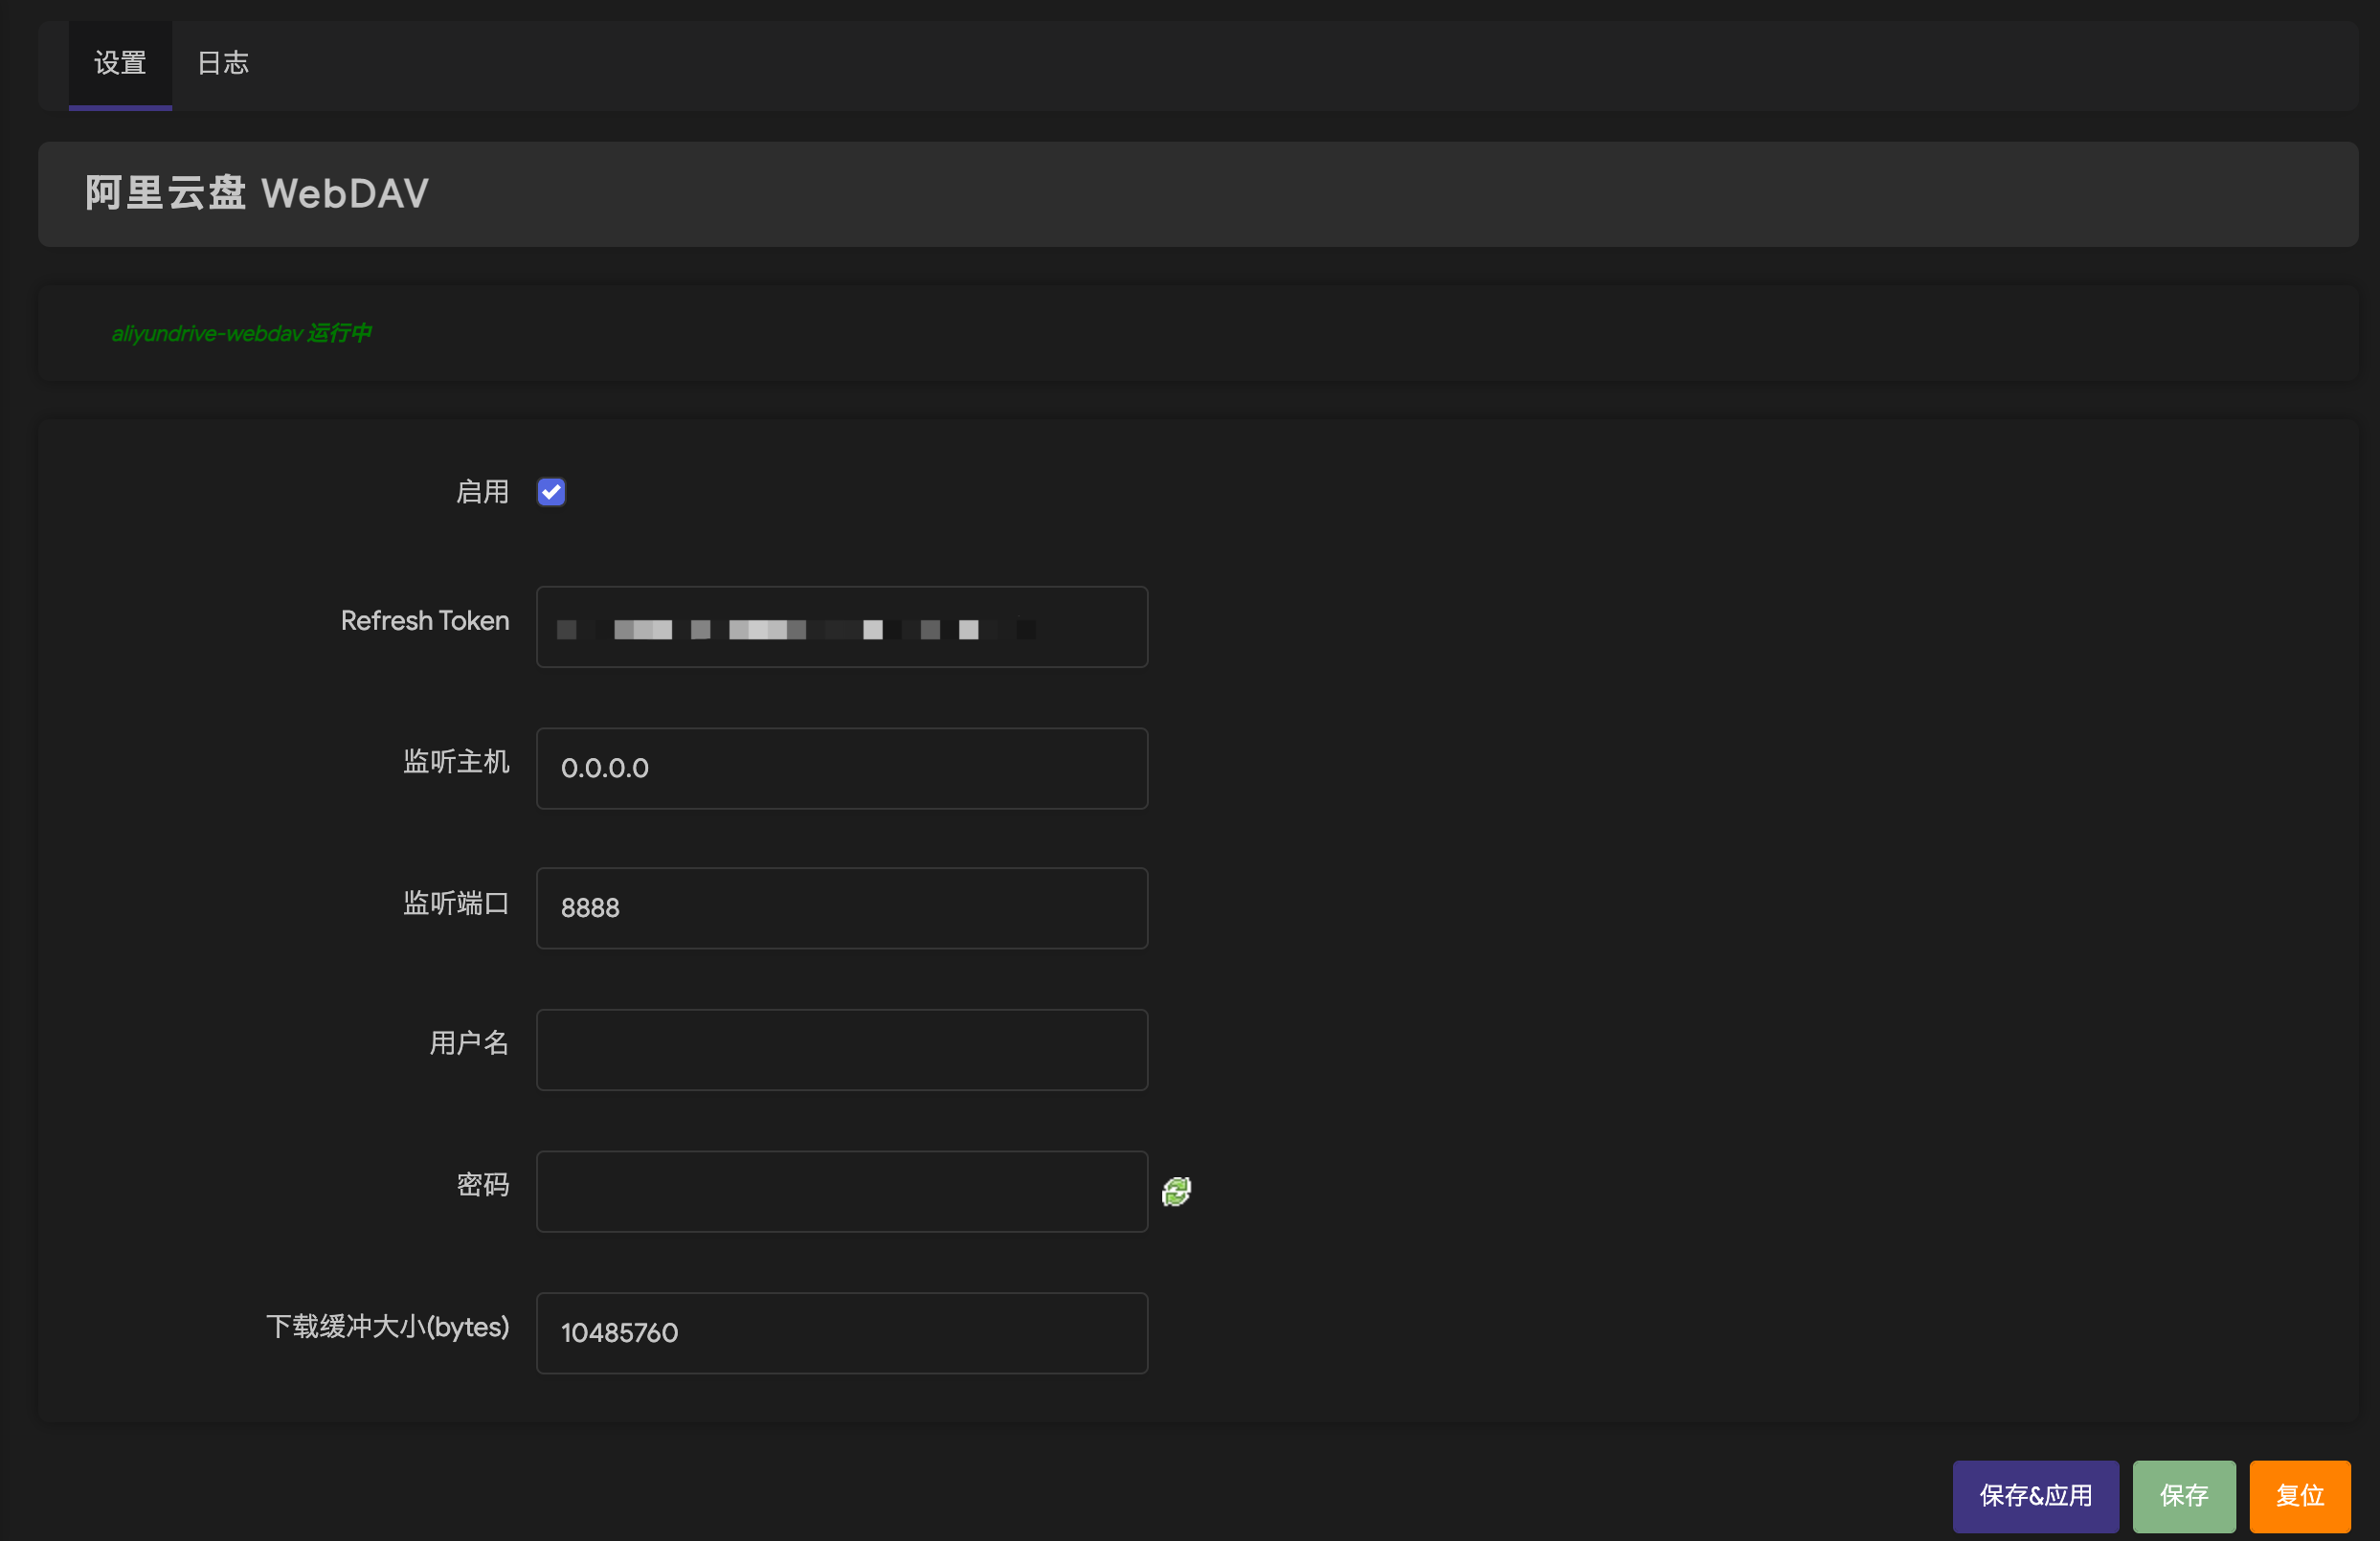Click the generate random password icon

[1176, 1191]
